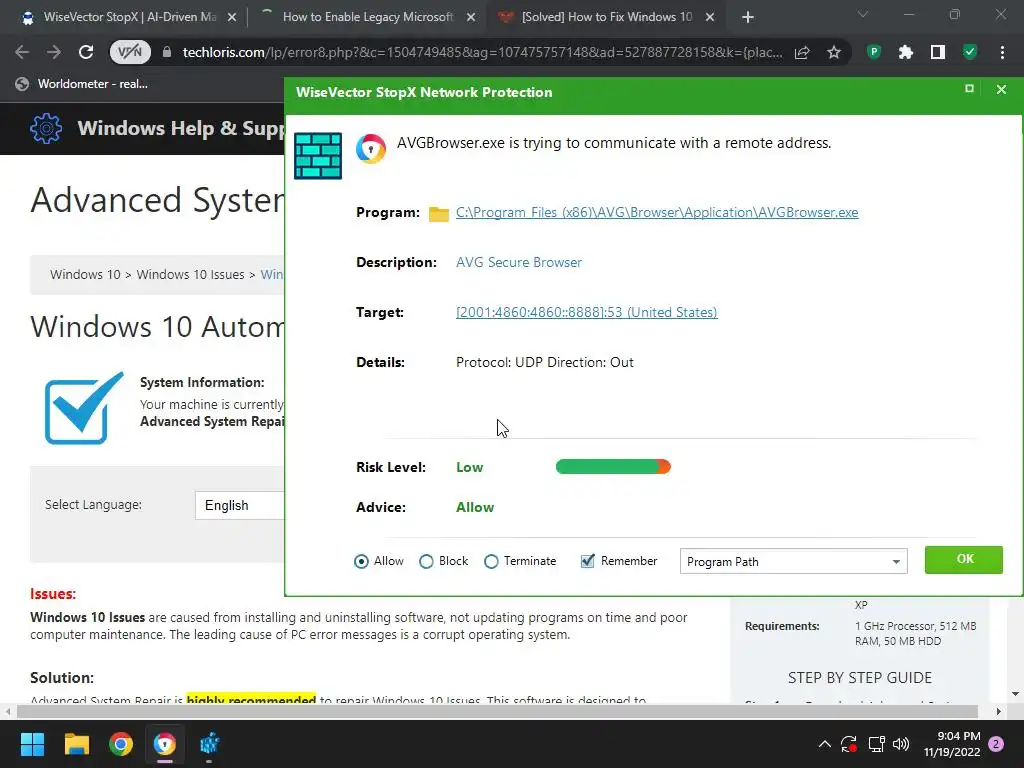Click the blue checkmark System Information image

[84, 408]
